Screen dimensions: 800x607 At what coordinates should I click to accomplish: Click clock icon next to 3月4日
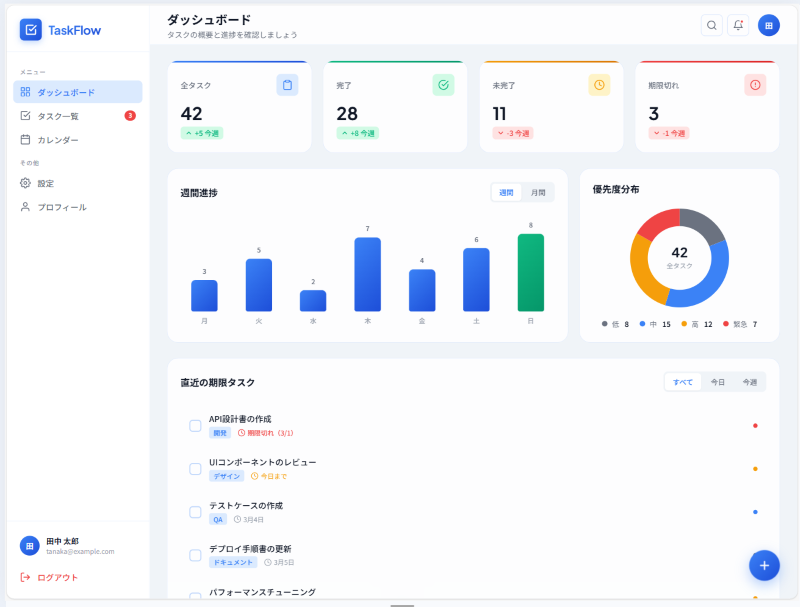pyautogui.click(x=237, y=519)
